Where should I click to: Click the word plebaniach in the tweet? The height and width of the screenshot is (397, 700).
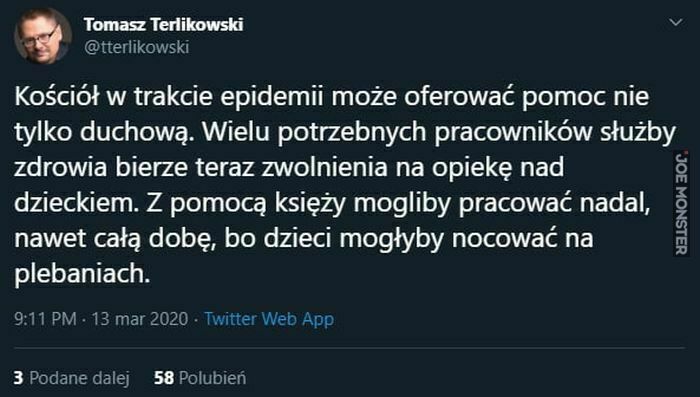pos(81,274)
